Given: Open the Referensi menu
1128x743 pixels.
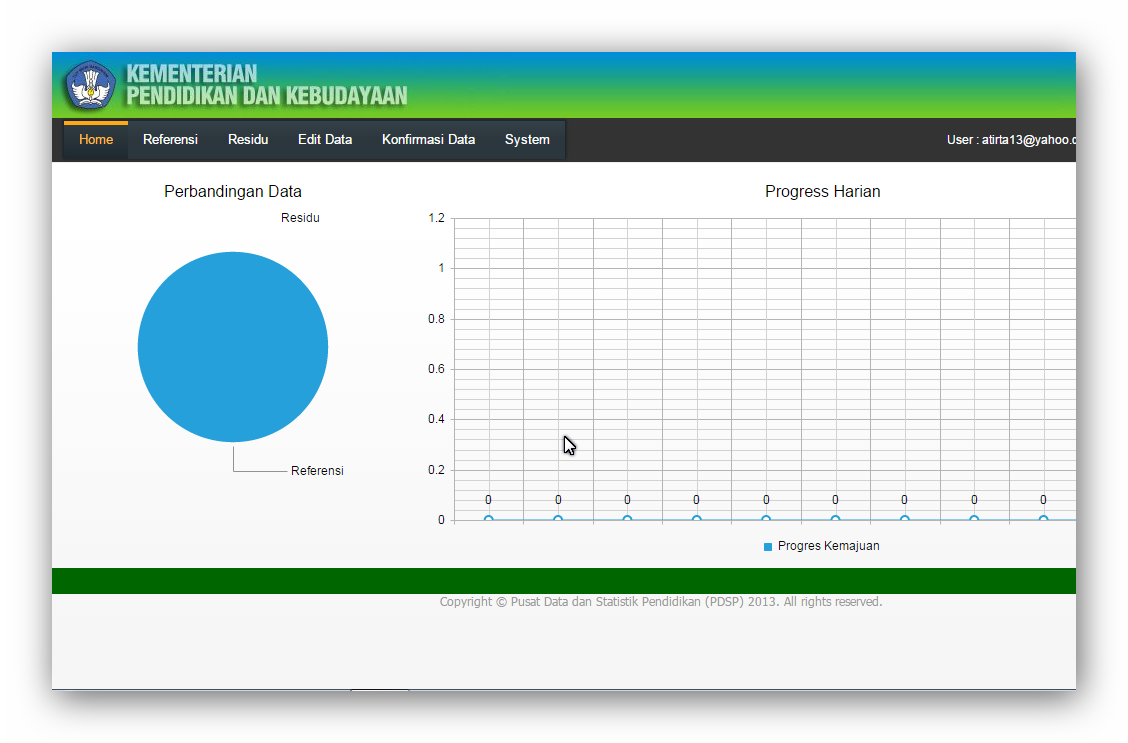Looking at the screenshot, I should click(x=170, y=140).
